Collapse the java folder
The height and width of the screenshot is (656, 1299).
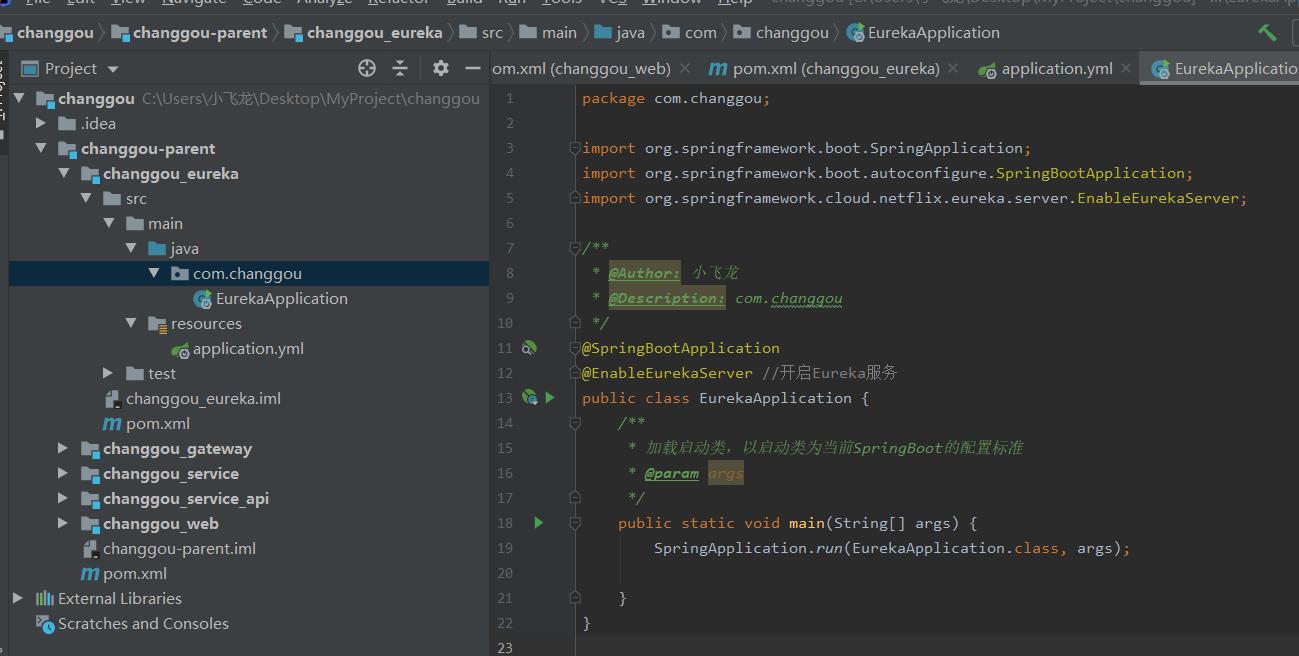click(x=131, y=248)
